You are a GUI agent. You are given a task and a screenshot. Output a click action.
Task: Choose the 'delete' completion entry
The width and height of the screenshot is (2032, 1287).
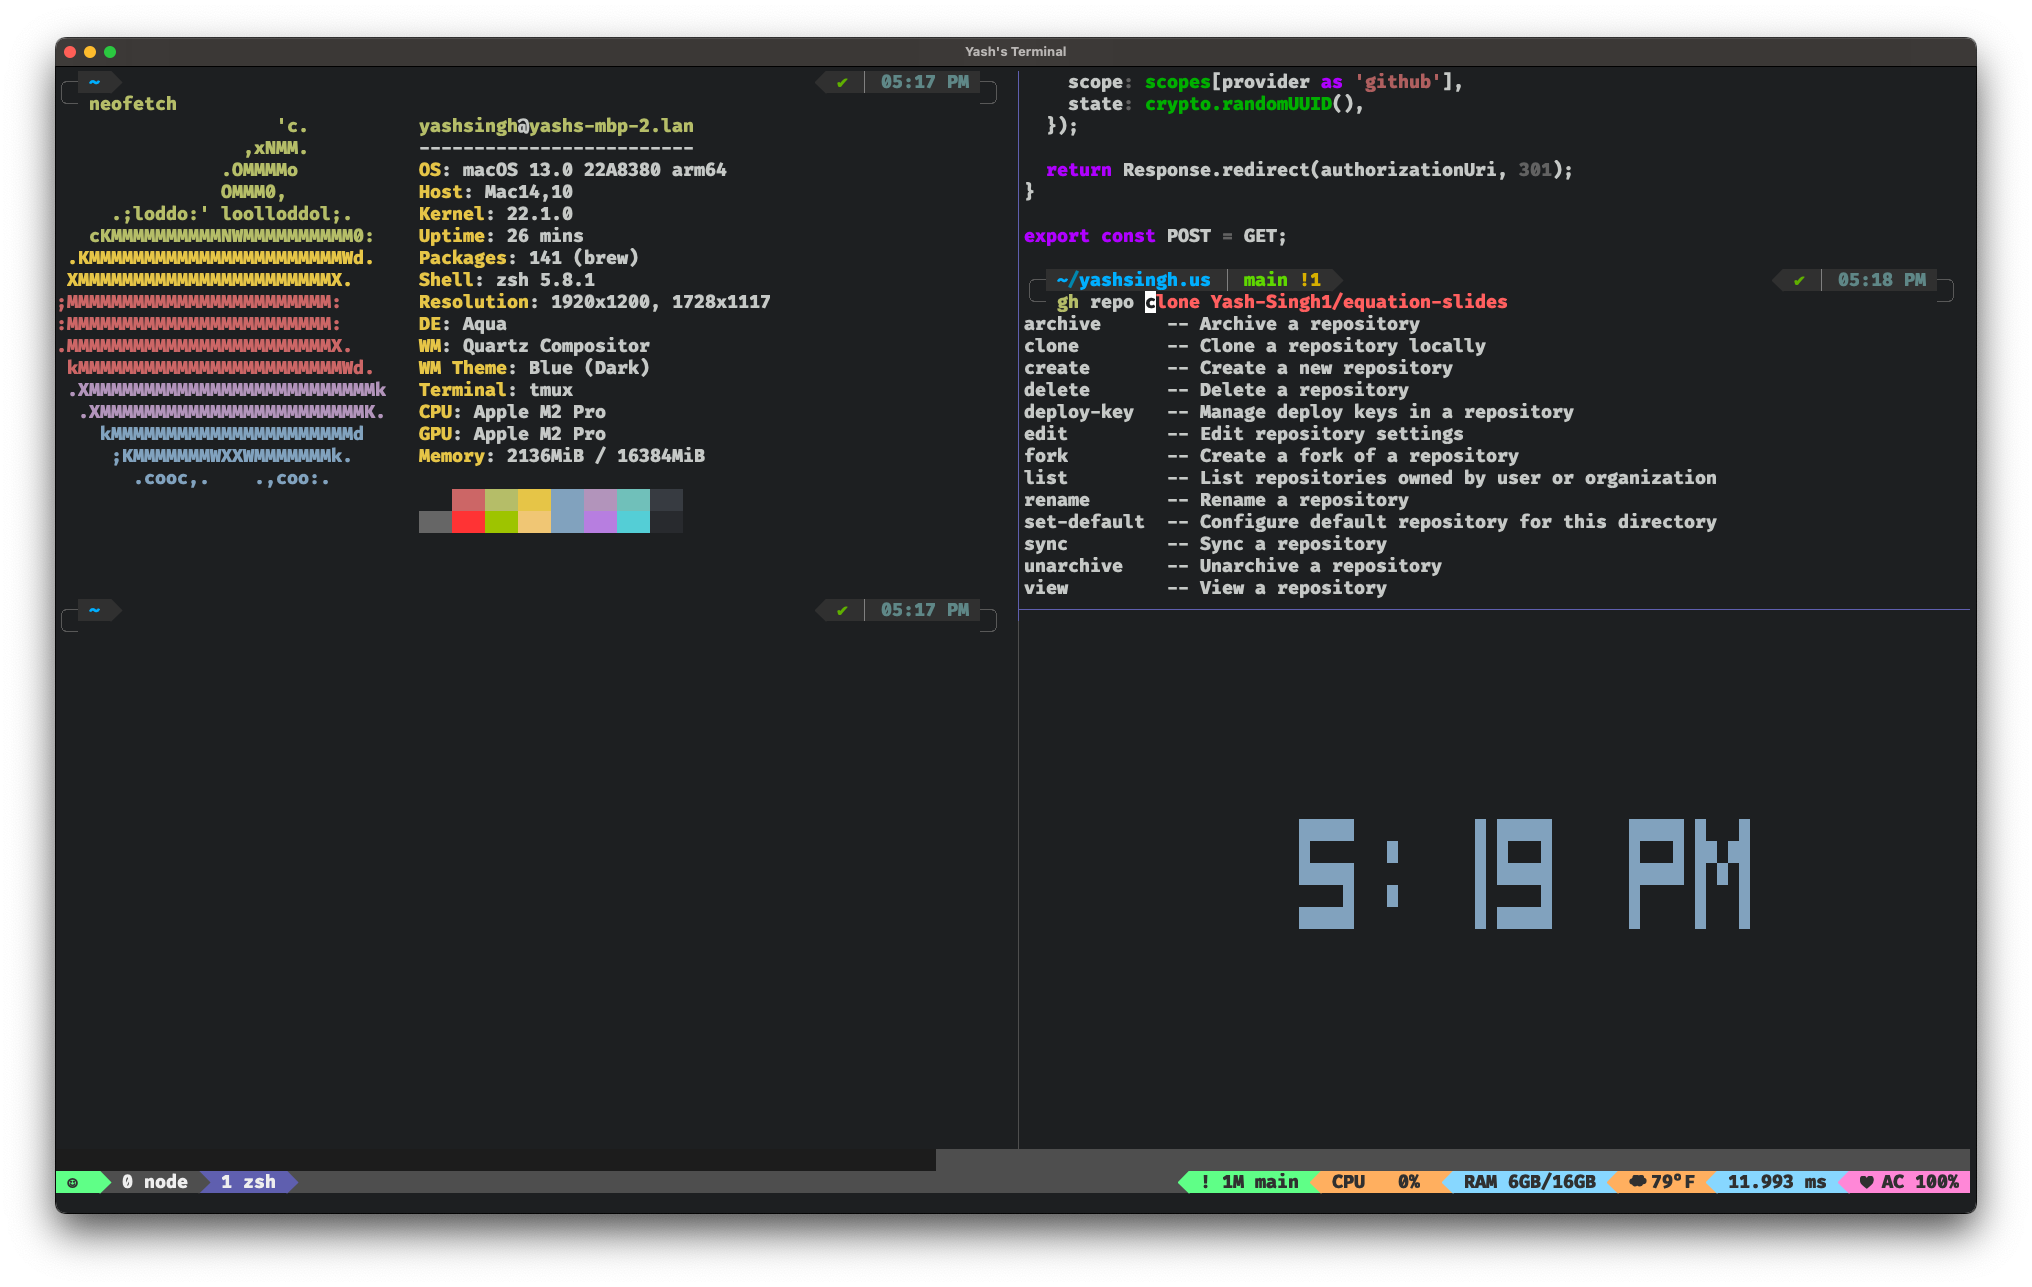point(1216,390)
